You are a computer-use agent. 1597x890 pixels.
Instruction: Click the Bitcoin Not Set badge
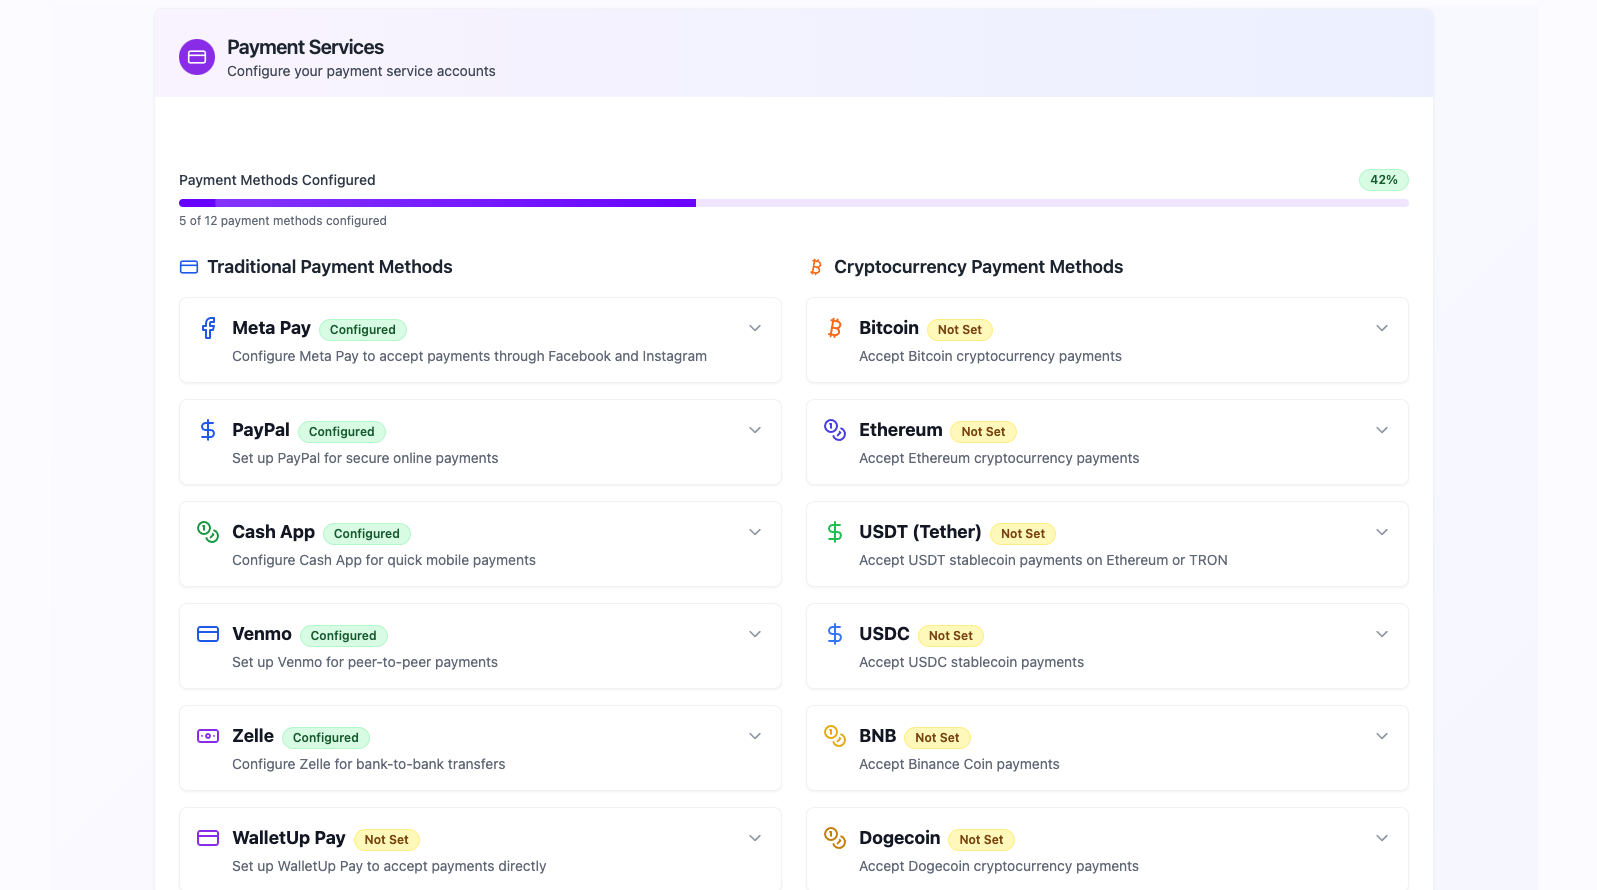[960, 330]
